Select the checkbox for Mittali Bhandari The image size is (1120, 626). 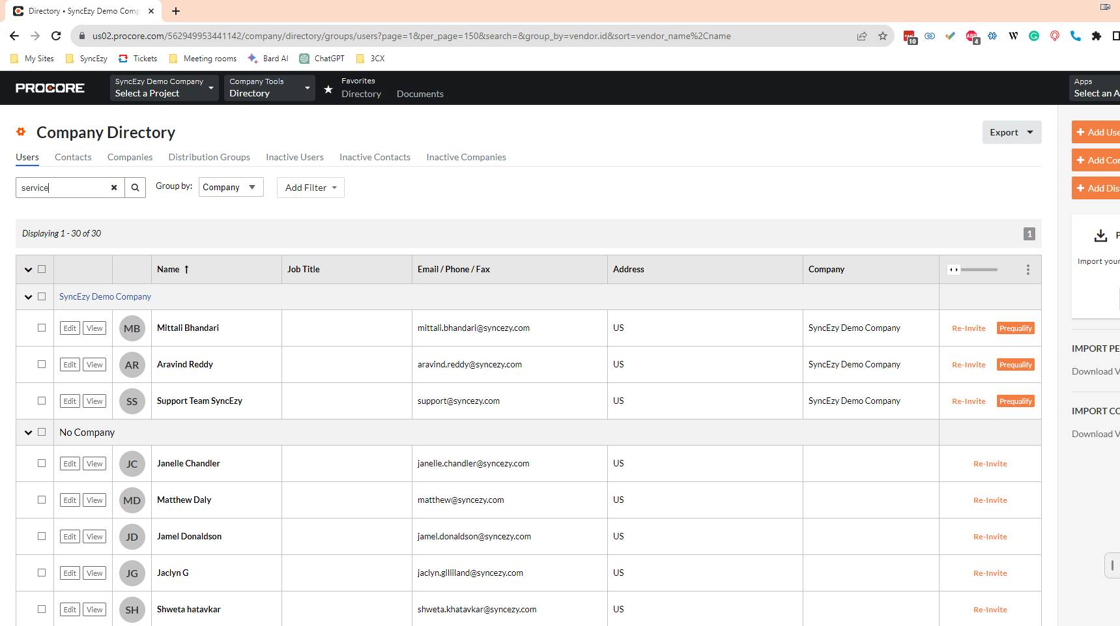[41, 328]
